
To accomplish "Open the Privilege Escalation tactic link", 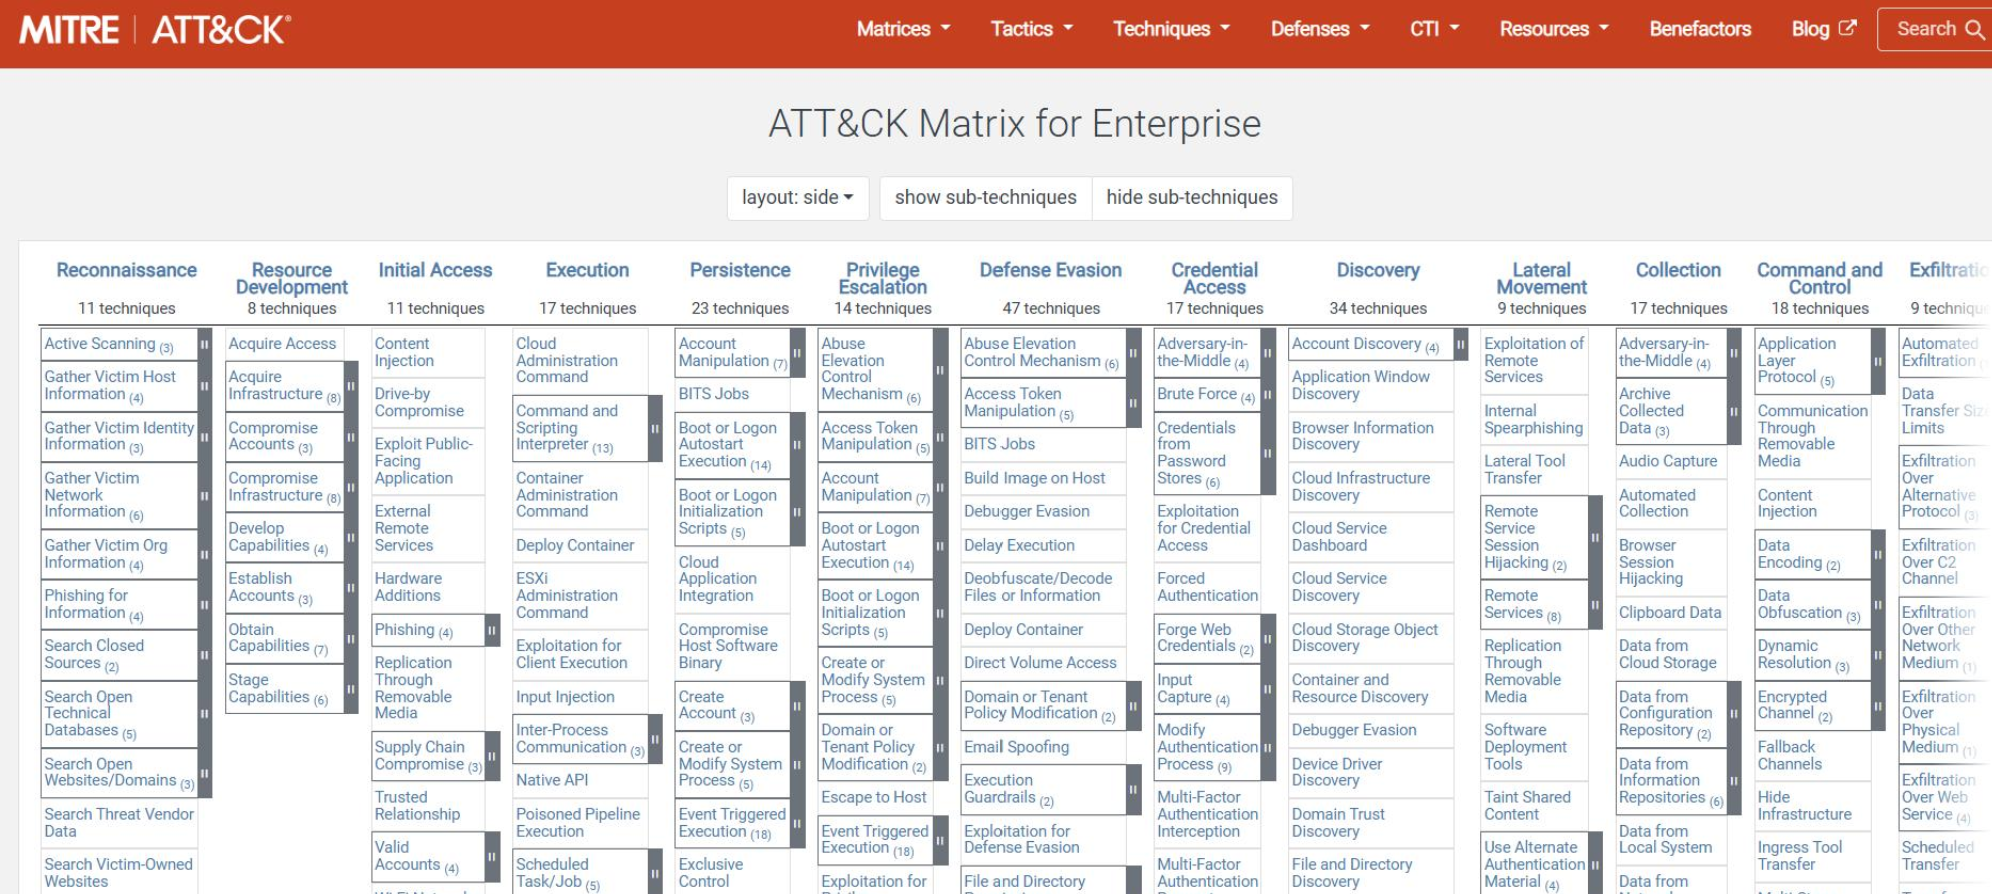I will click(883, 278).
